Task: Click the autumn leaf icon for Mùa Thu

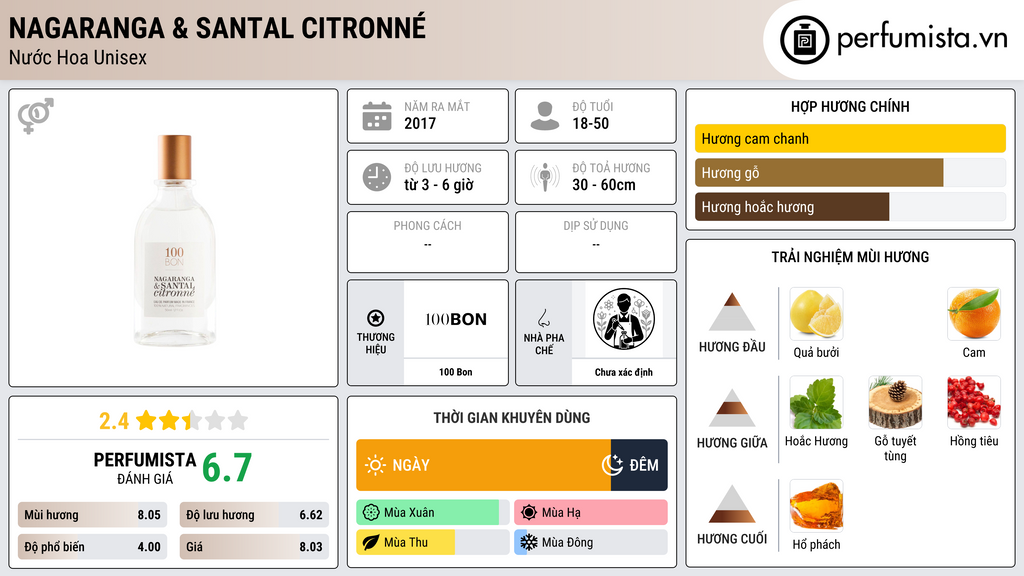Action: [371, 543]
